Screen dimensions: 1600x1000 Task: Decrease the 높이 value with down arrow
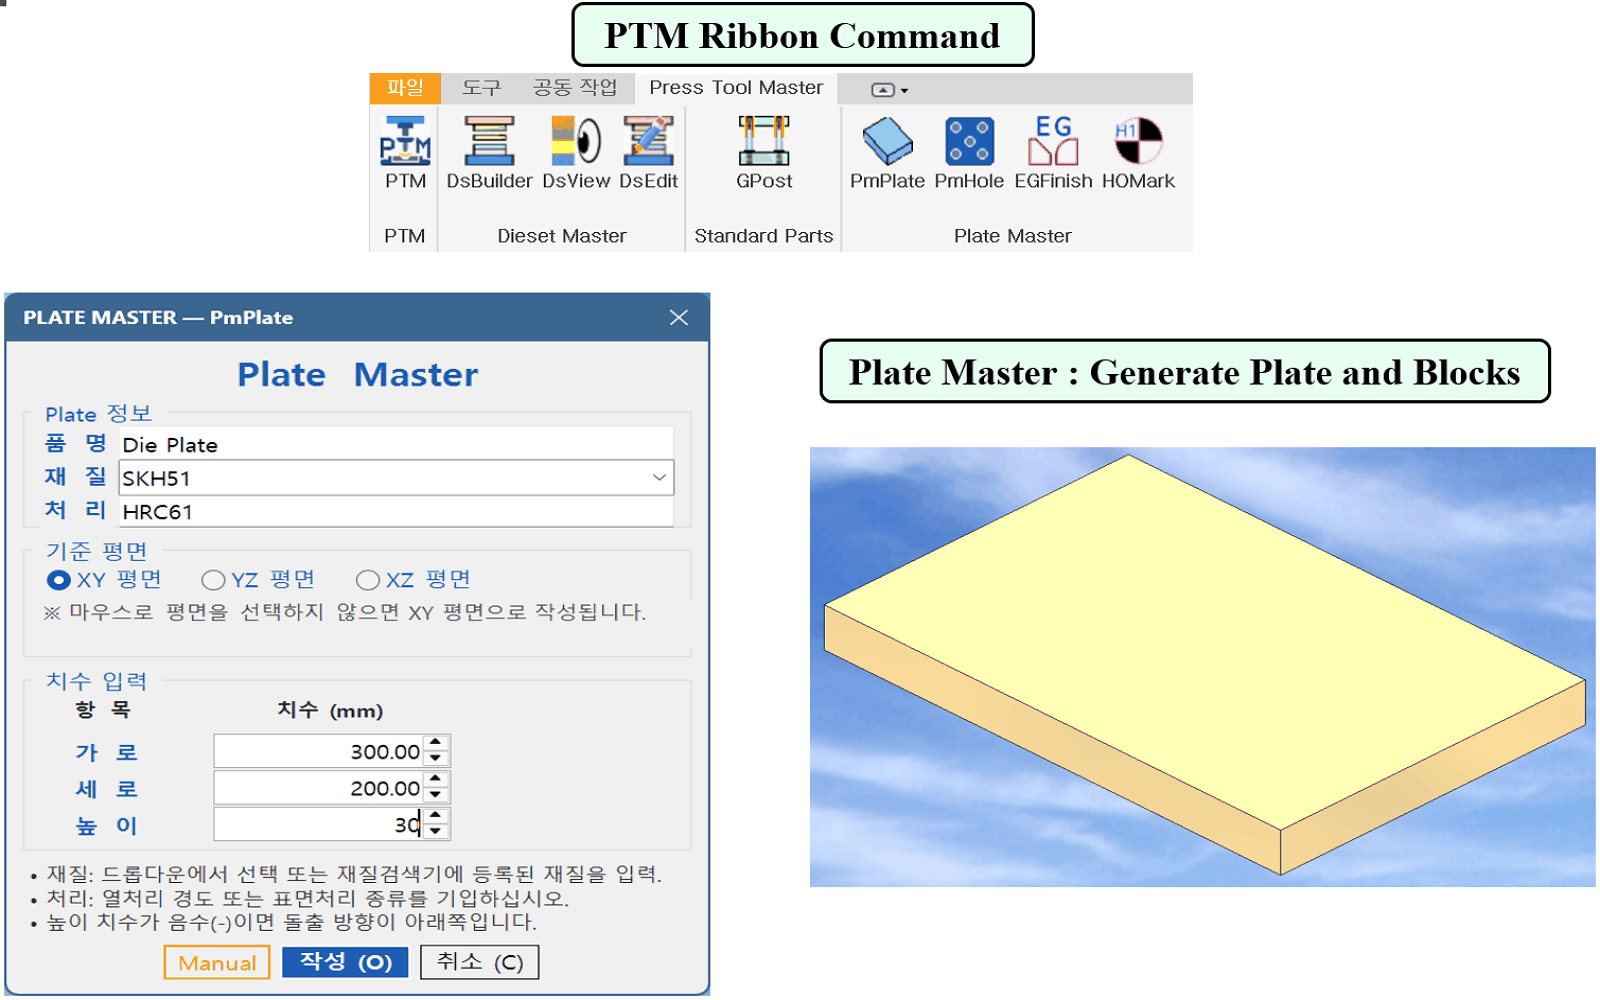pos(436,831)
